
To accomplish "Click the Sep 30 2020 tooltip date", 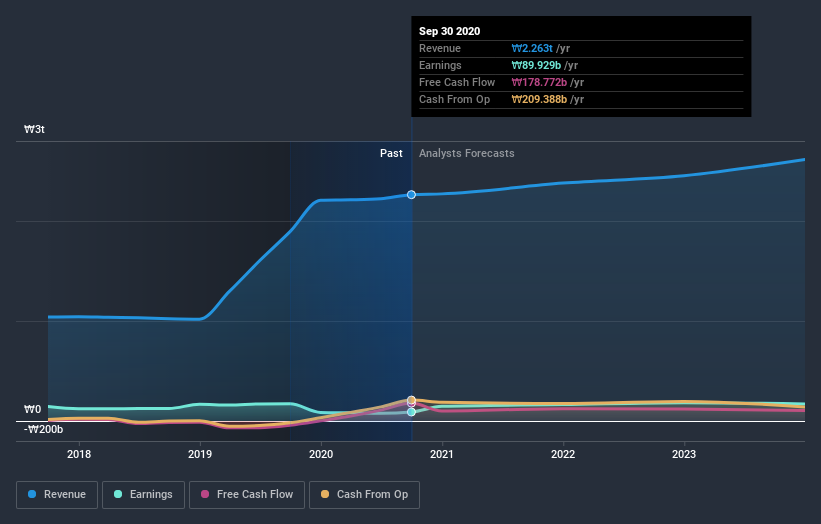I will [x=449, y=31].
